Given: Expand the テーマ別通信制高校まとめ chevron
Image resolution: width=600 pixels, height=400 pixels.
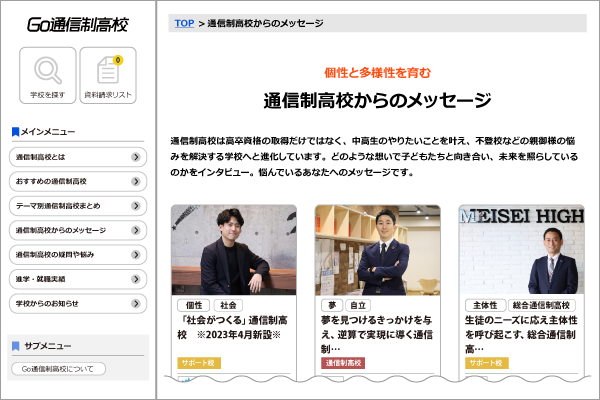Looking at the screenshot, I should pyautogui.click(x=135, y=206).
